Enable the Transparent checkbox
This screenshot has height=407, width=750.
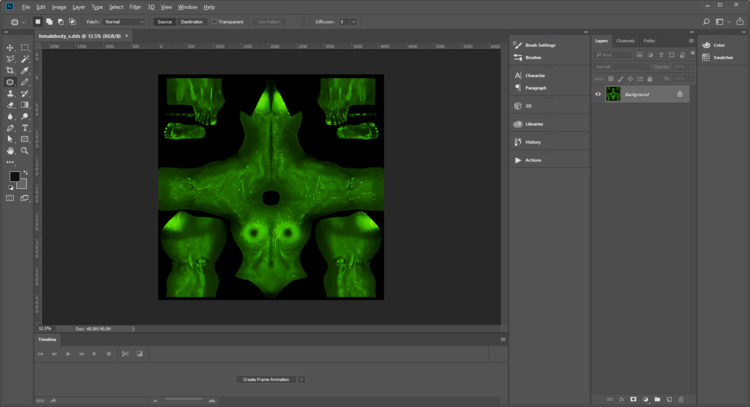coord(214,22)
